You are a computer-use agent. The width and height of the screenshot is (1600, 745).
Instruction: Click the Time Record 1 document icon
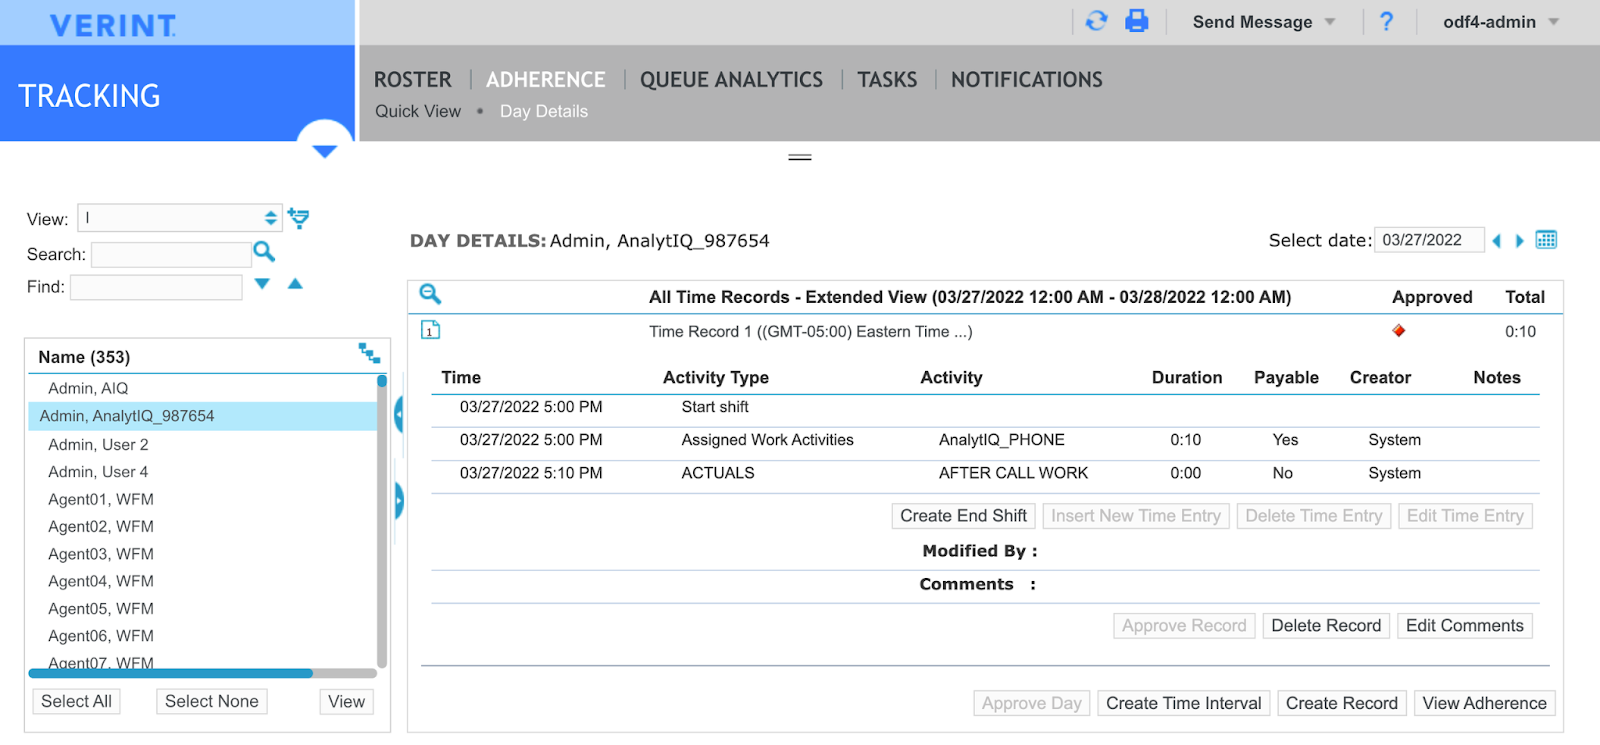[x=430, y=330]
